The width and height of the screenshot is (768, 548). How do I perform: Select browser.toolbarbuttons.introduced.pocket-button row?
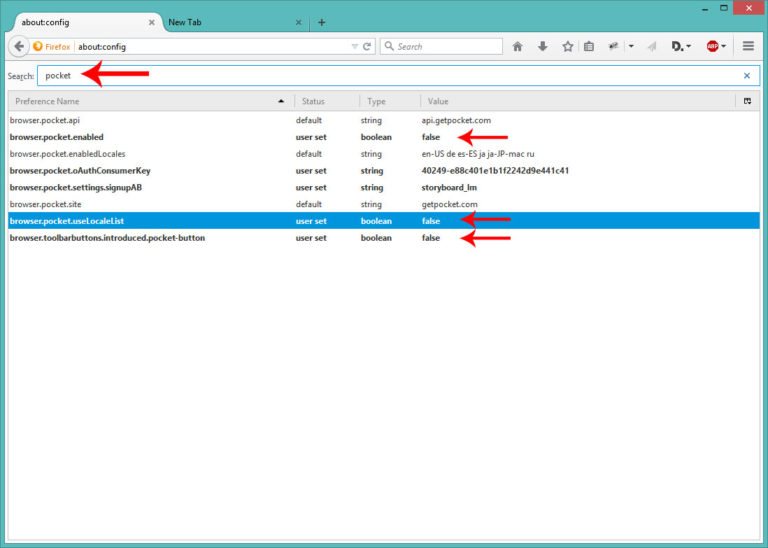point(384,238)
